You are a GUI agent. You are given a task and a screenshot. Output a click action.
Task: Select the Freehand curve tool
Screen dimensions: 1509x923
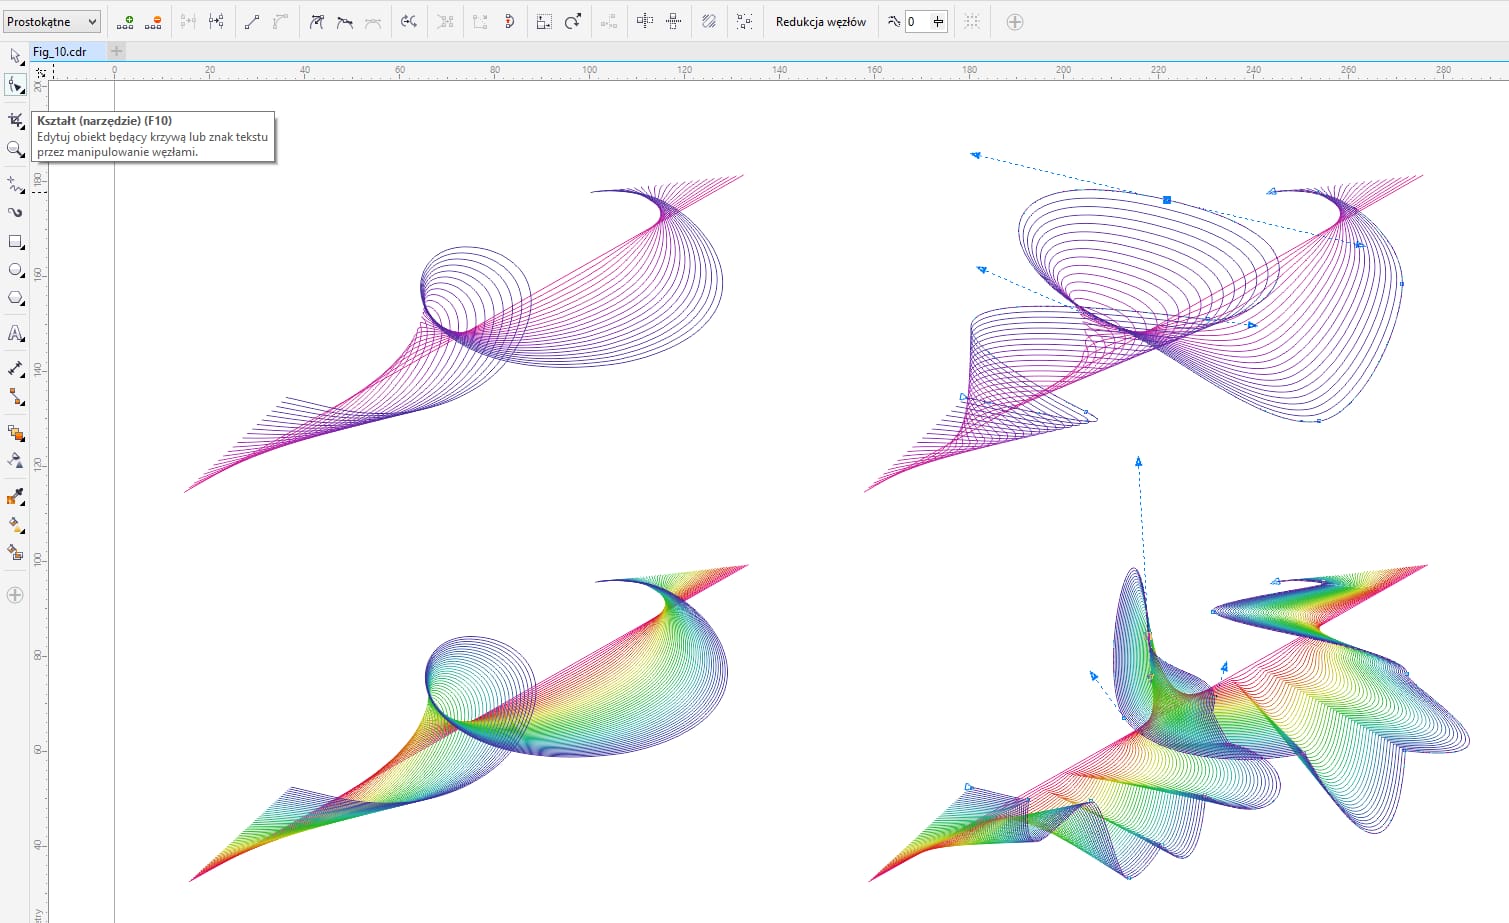click(15, 185)
